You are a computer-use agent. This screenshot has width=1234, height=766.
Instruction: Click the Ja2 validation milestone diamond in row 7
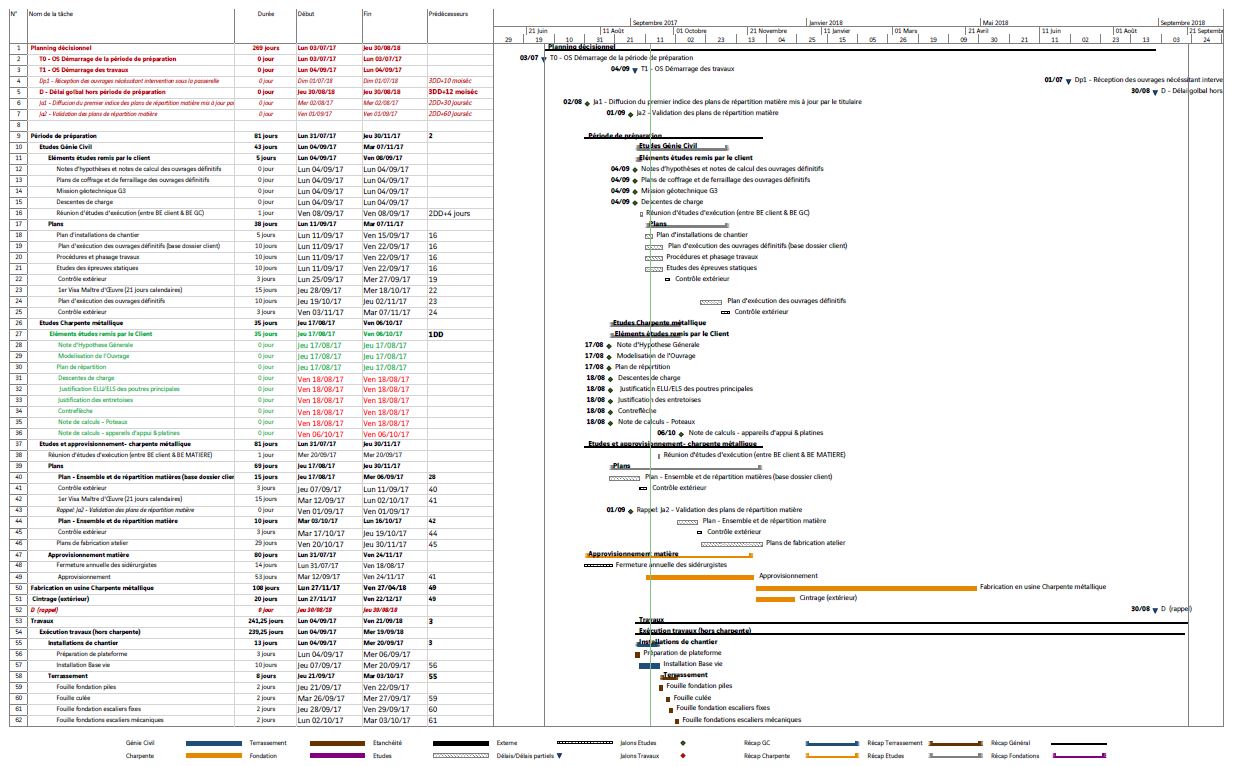pyautogui.click(x=630, y=113)
